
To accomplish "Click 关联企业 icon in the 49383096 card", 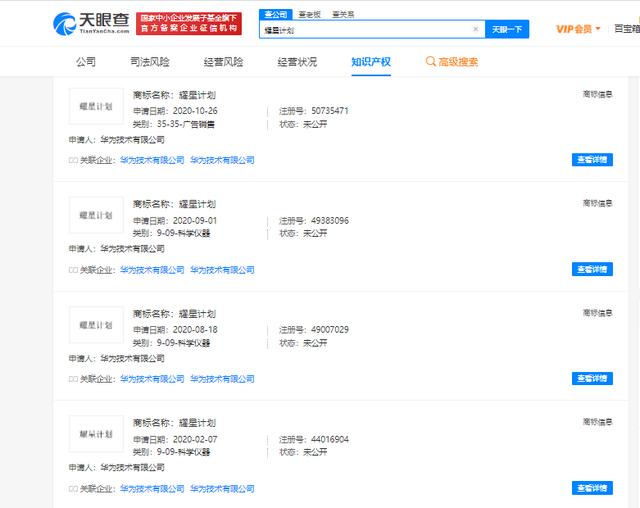I will pyautogui.click(x=73, y=270).
